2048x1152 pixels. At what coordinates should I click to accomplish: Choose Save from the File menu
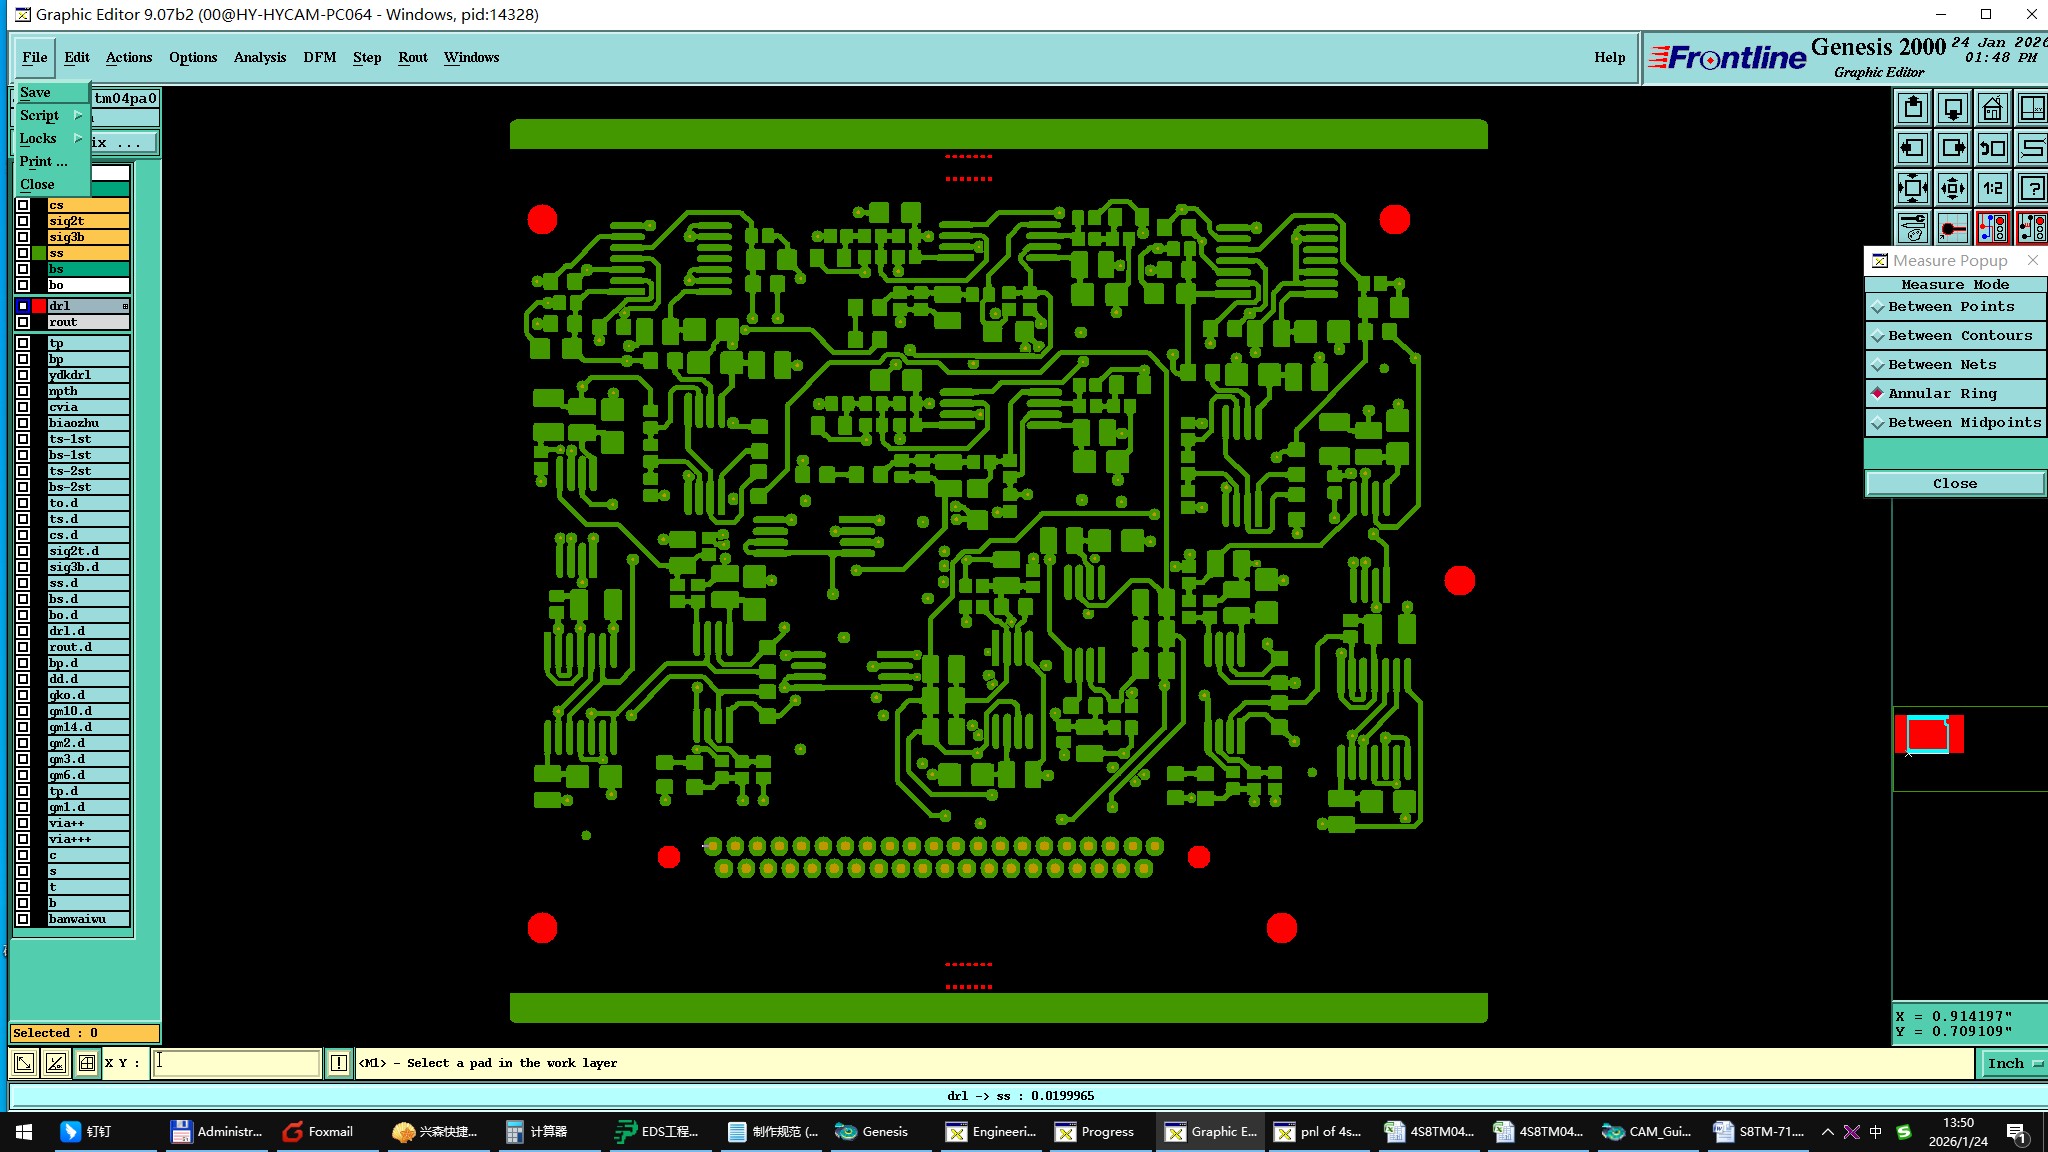tap(35, 92)
